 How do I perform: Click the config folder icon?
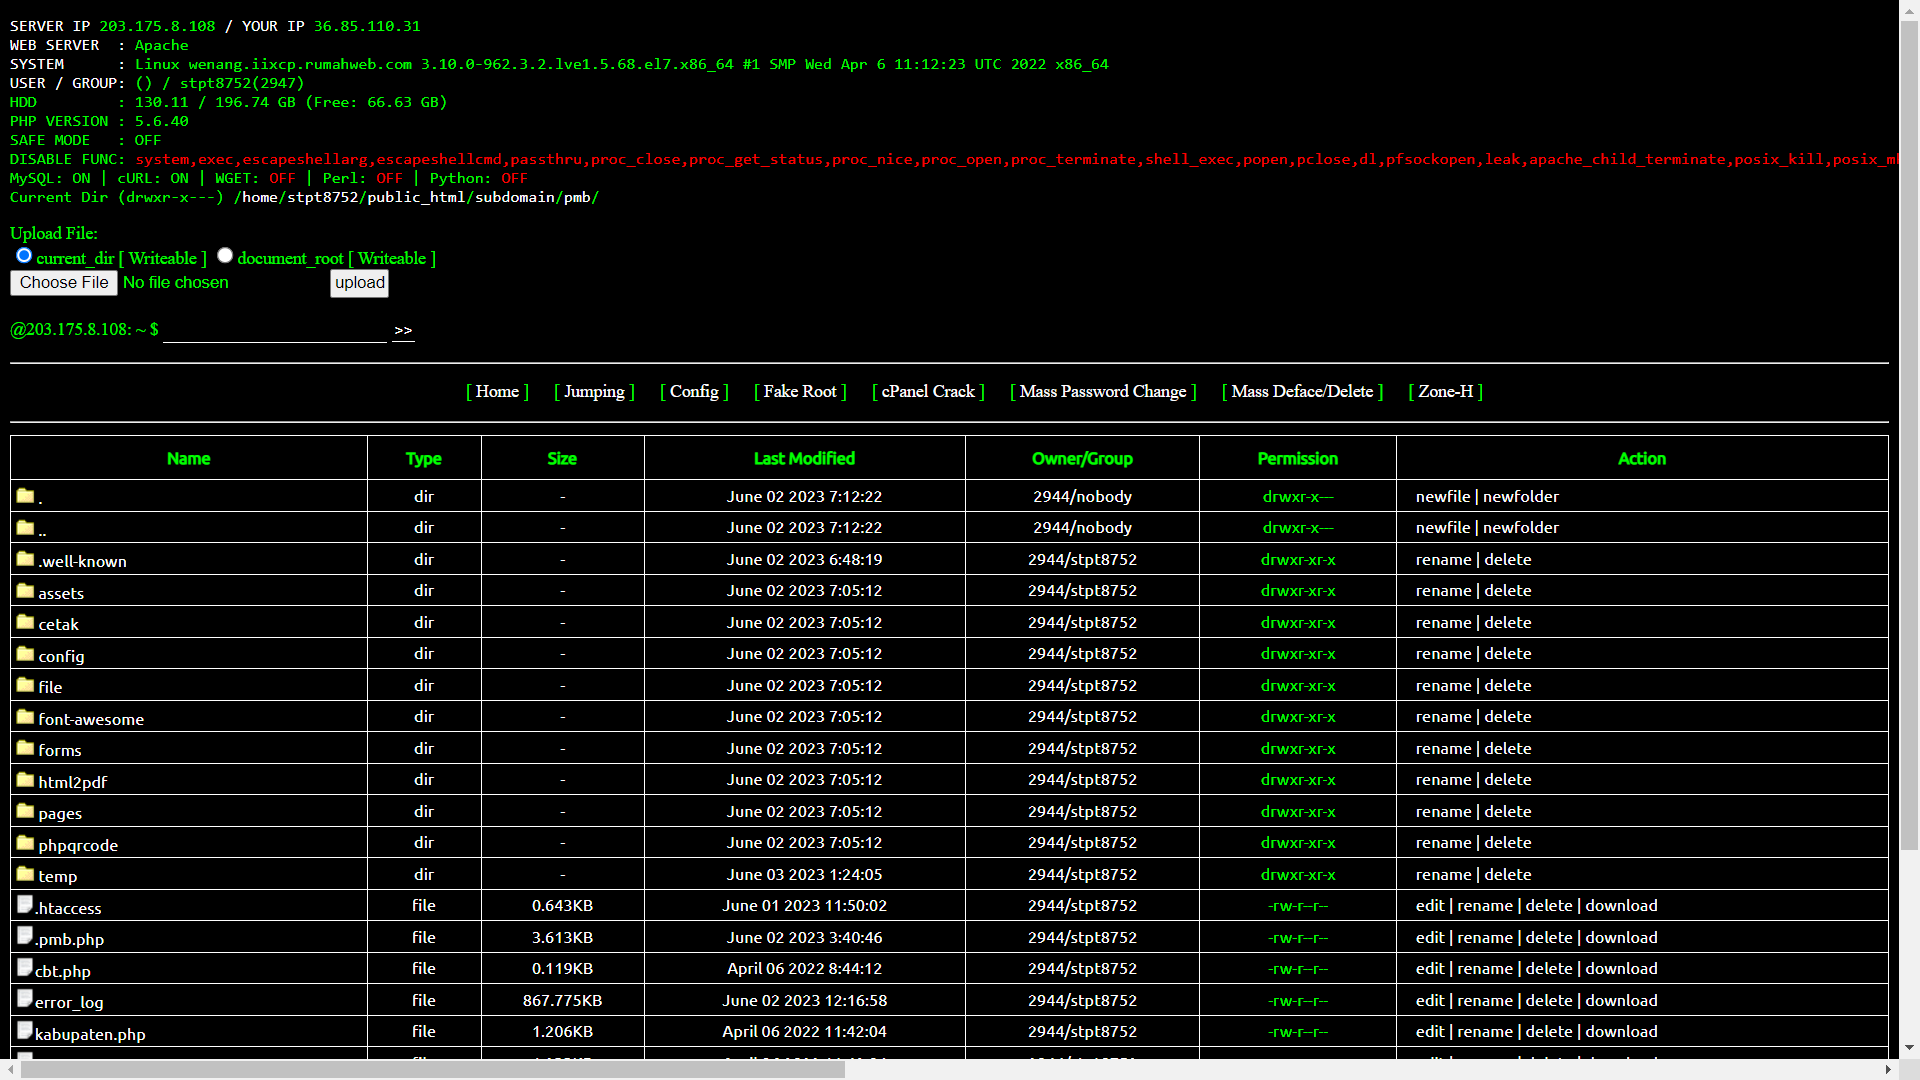pos(26,654)
